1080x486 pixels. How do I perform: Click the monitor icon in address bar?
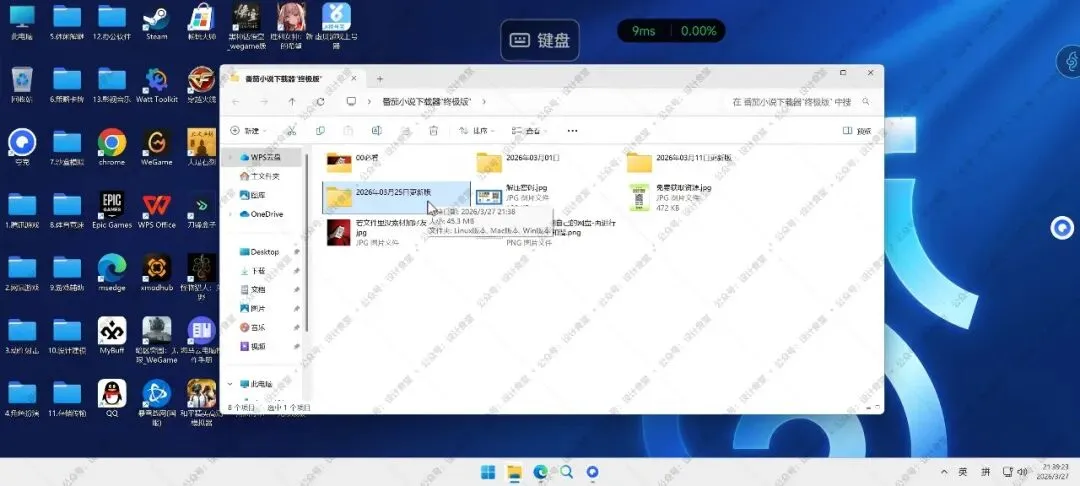point(351,101)
